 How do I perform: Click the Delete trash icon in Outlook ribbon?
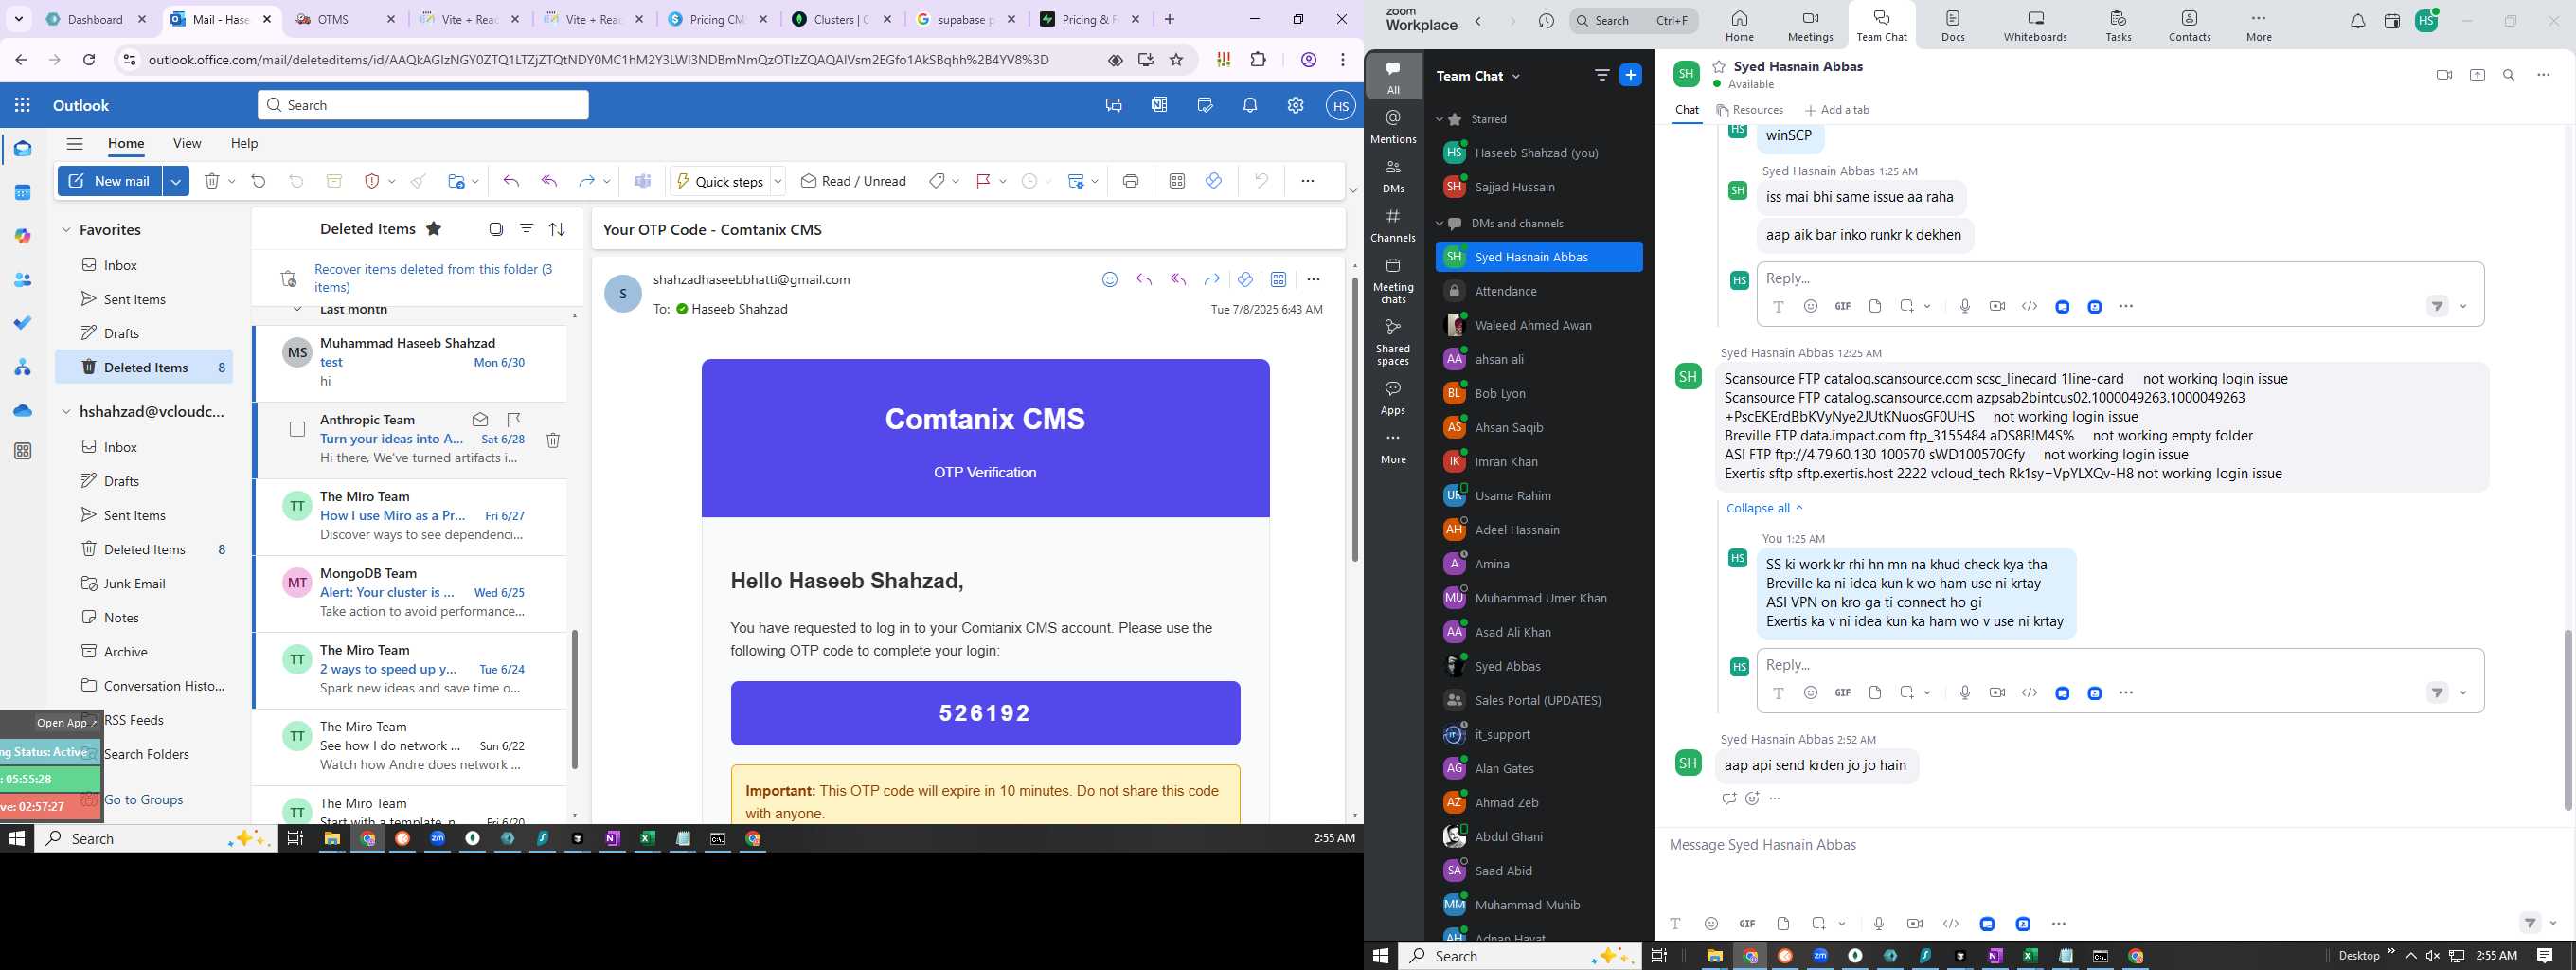tap(212, 181)
